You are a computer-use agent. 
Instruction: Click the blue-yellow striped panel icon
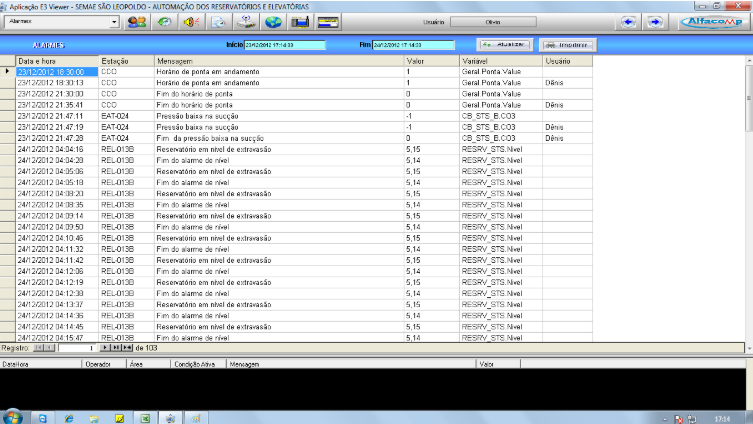tap(327, 21)
